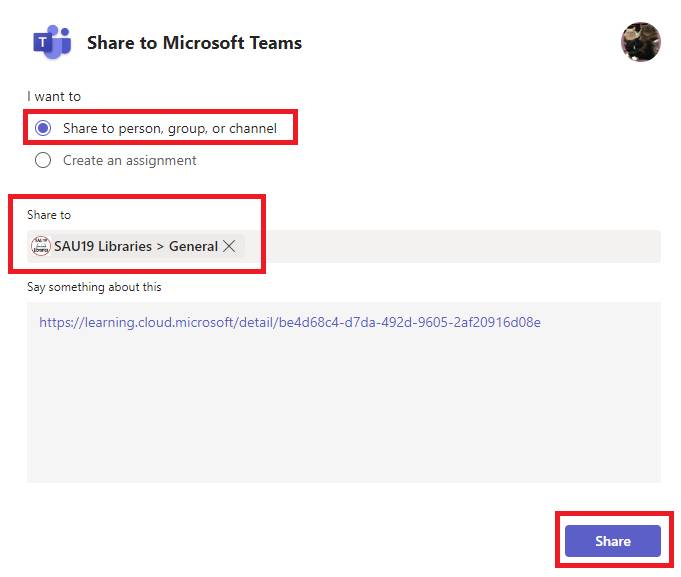Click the Microsoft Teams logo icon
The image size is (681, 577).
pos(52,42)
